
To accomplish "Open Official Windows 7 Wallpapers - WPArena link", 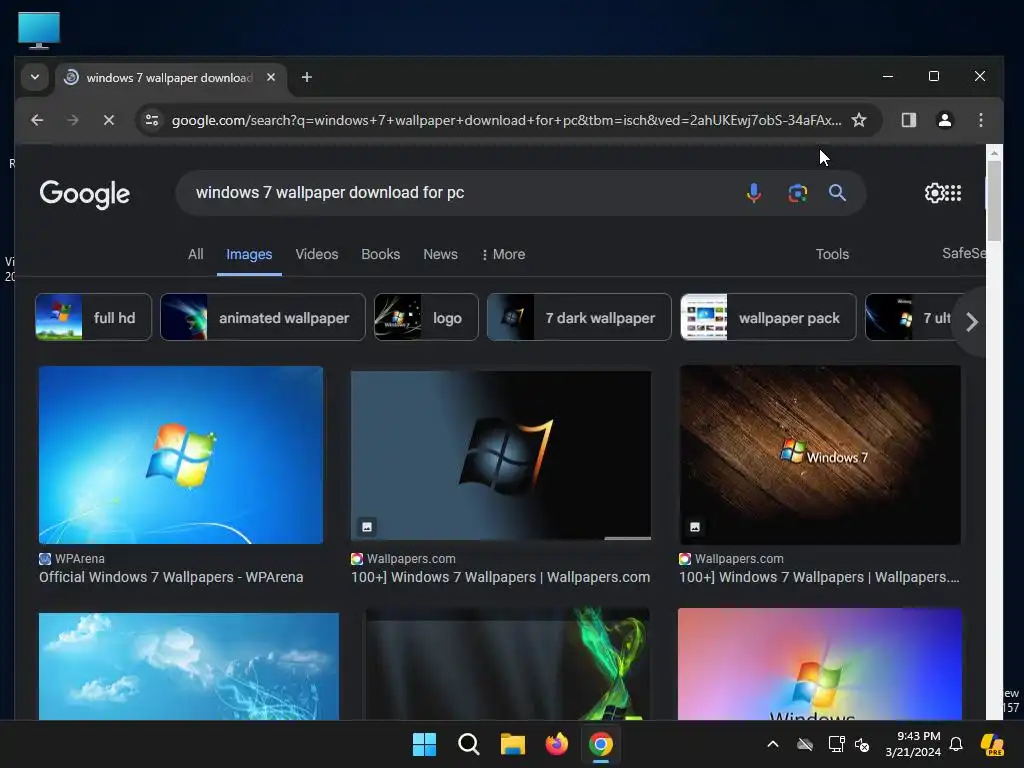I will click(x=171, y=577).
